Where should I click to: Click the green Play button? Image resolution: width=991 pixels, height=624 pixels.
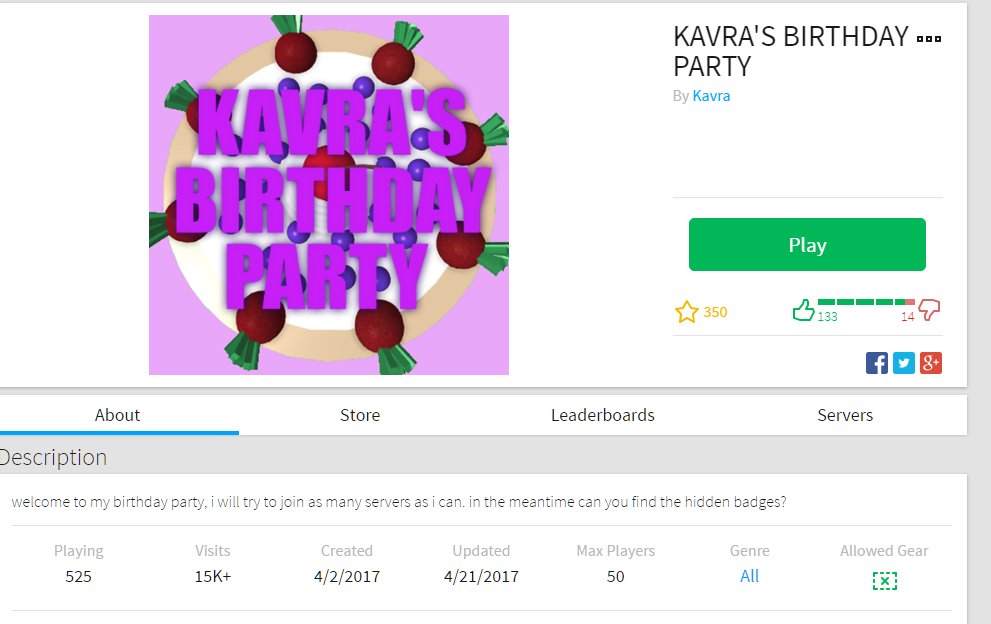click(x=807, y=245)
